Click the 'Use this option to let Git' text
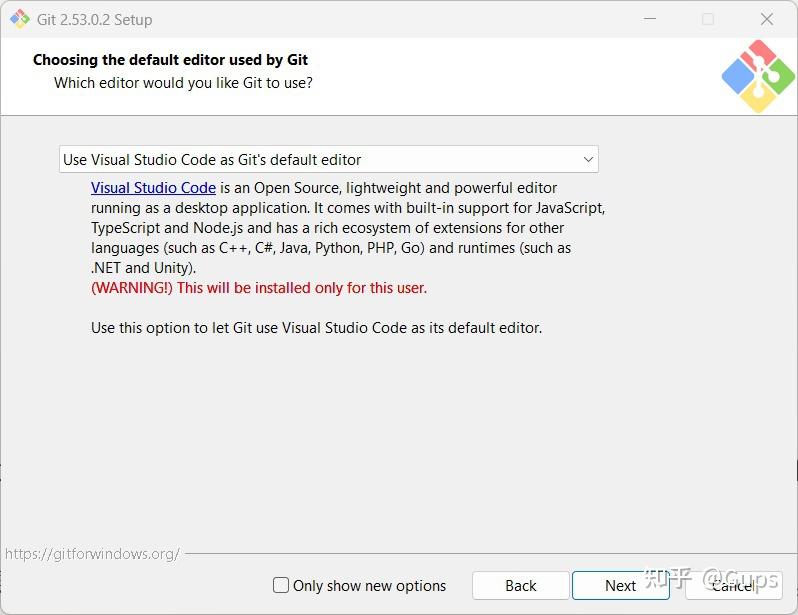Screen dimensions: 798x615 tap(316, 328)
